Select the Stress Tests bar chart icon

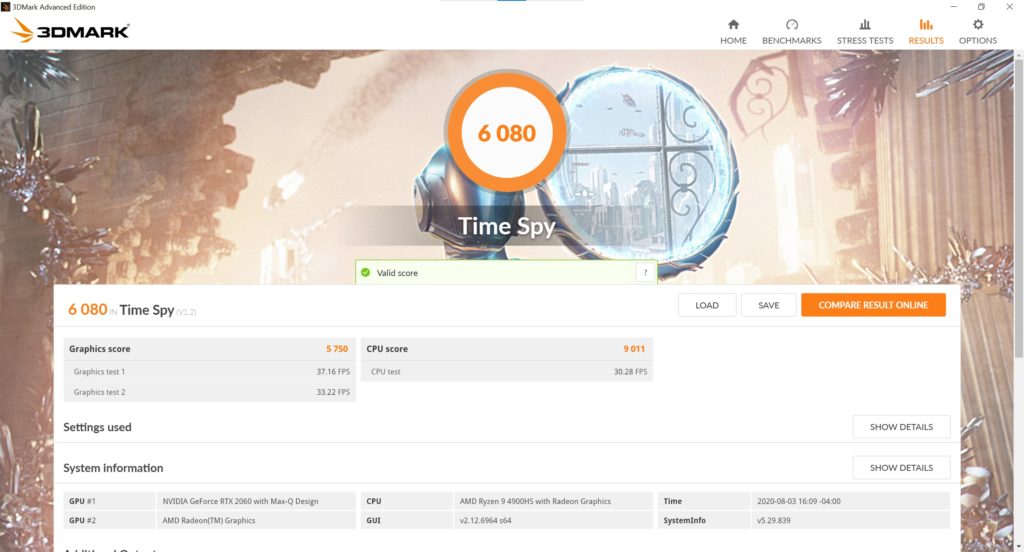[x=865, y=25]
